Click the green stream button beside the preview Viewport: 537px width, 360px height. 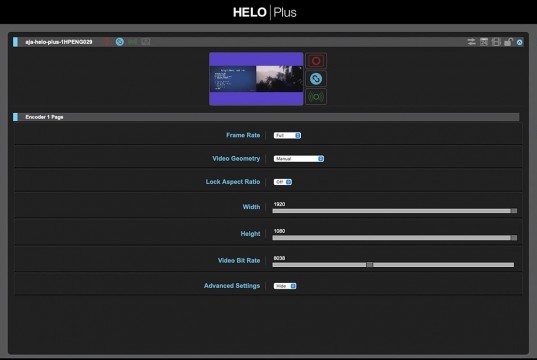316,97
